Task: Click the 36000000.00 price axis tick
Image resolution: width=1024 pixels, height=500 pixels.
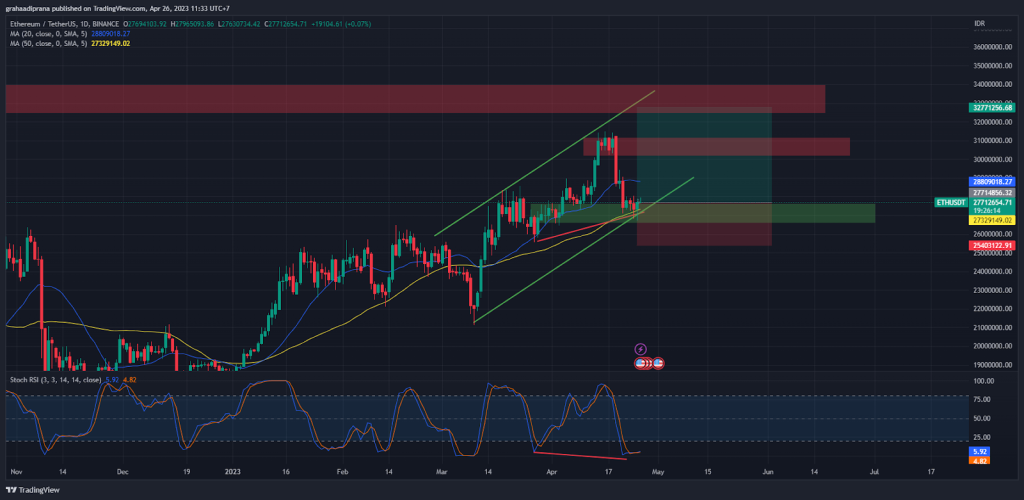Action: click(993, 47)
